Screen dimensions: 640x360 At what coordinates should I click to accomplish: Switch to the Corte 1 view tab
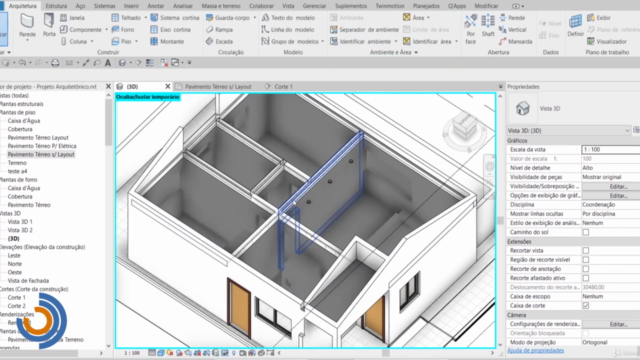(283, 87)
